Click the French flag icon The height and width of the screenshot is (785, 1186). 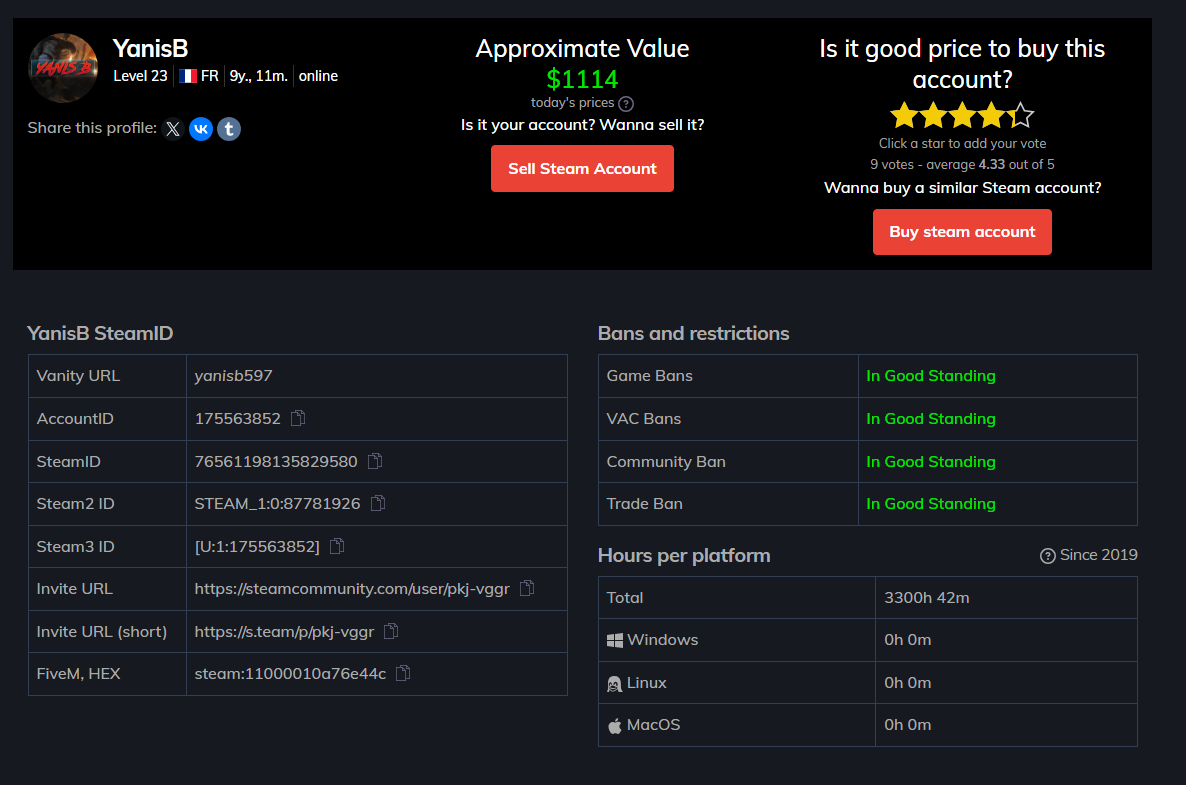(x=188, y=76)
